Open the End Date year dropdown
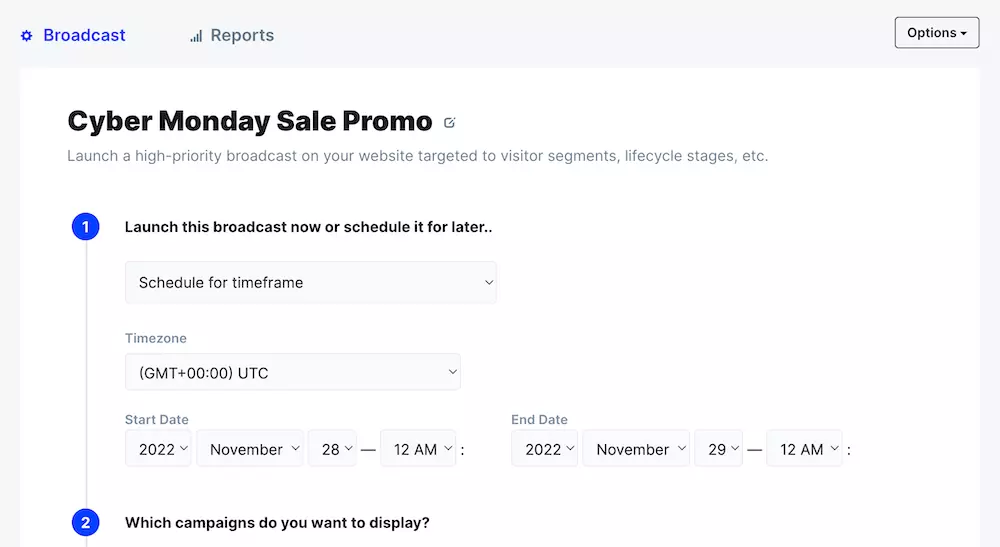The image size is (1000, 547). point(544,449)
